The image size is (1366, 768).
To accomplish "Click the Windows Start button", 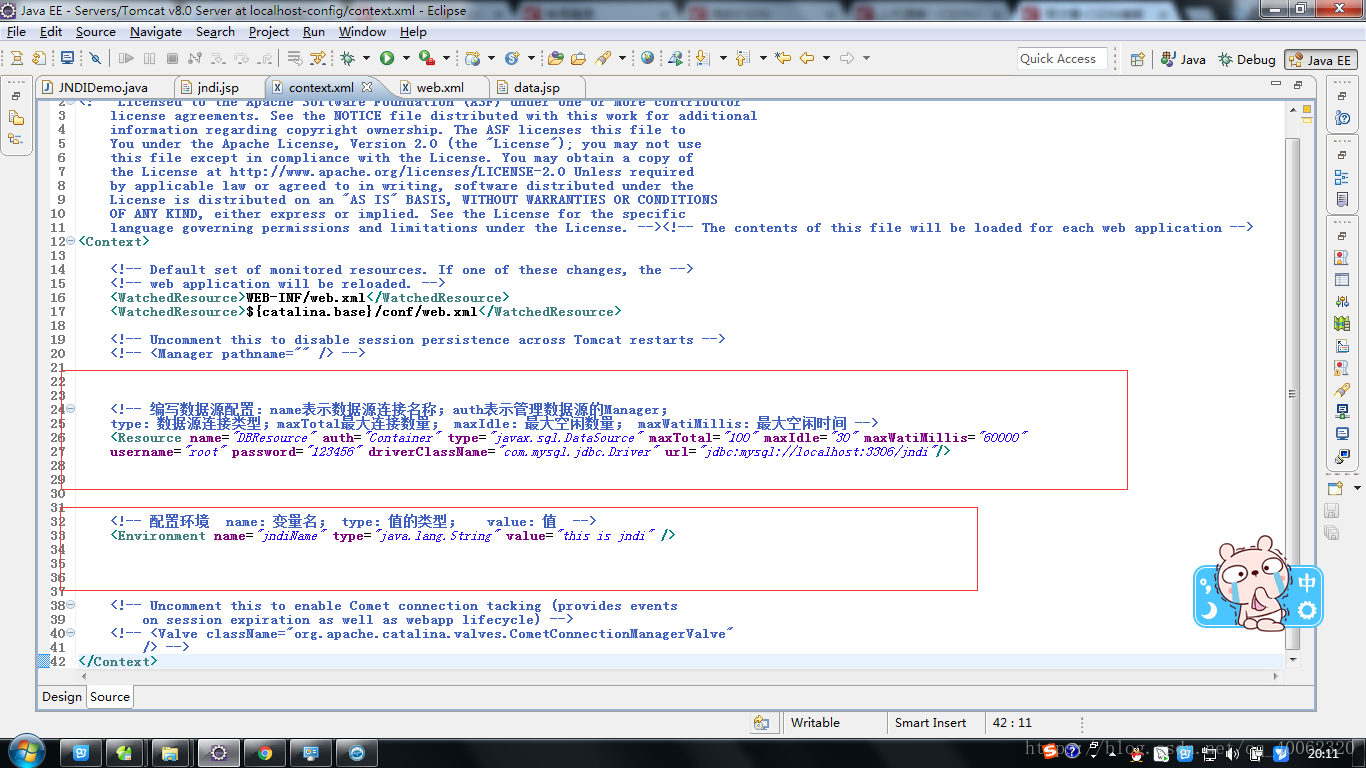I will pyautogui.click(x=25, y=751).
